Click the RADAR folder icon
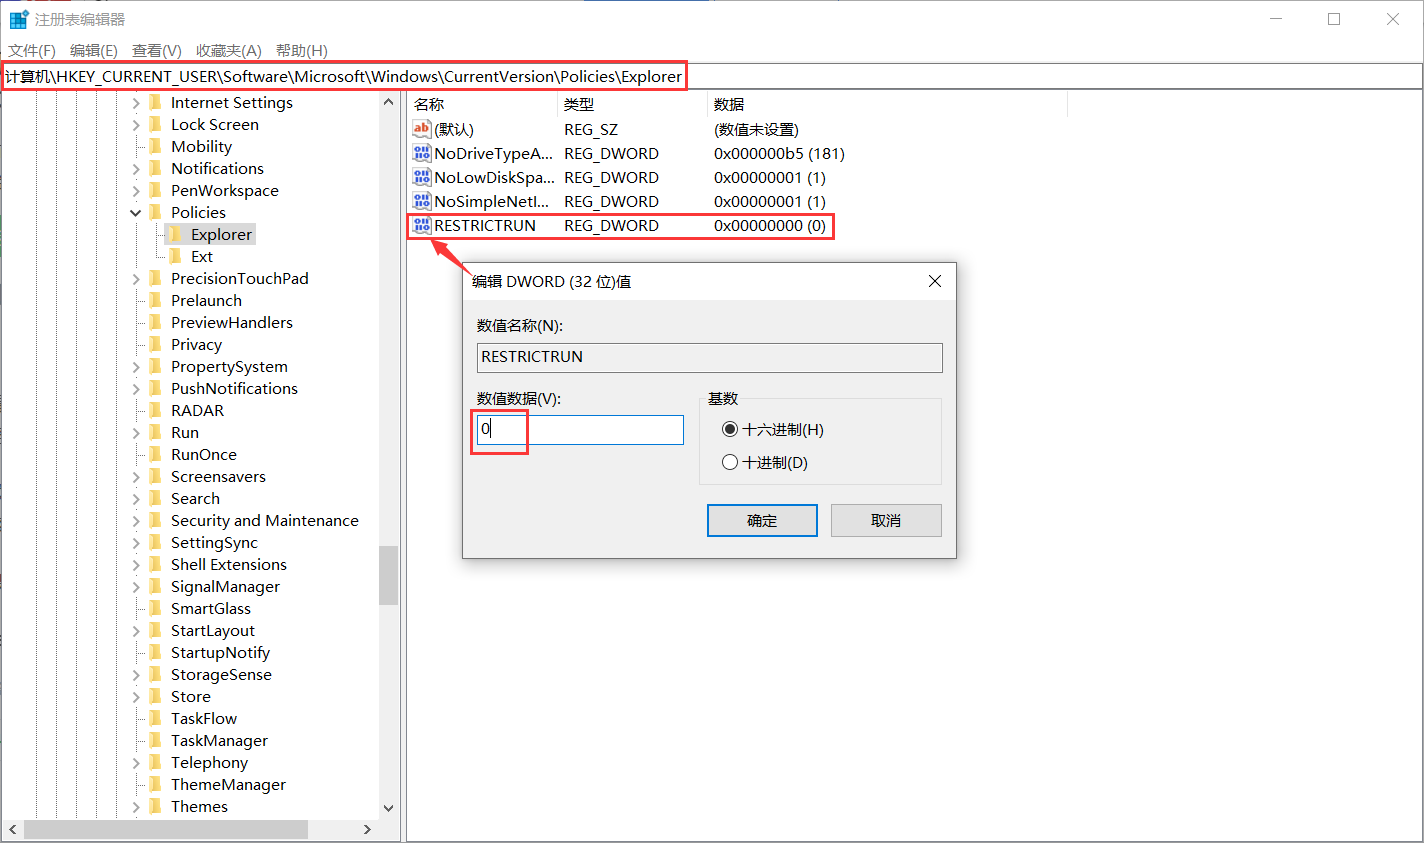Viewport: 1424px width, 843px height. [x=155, y=410]
